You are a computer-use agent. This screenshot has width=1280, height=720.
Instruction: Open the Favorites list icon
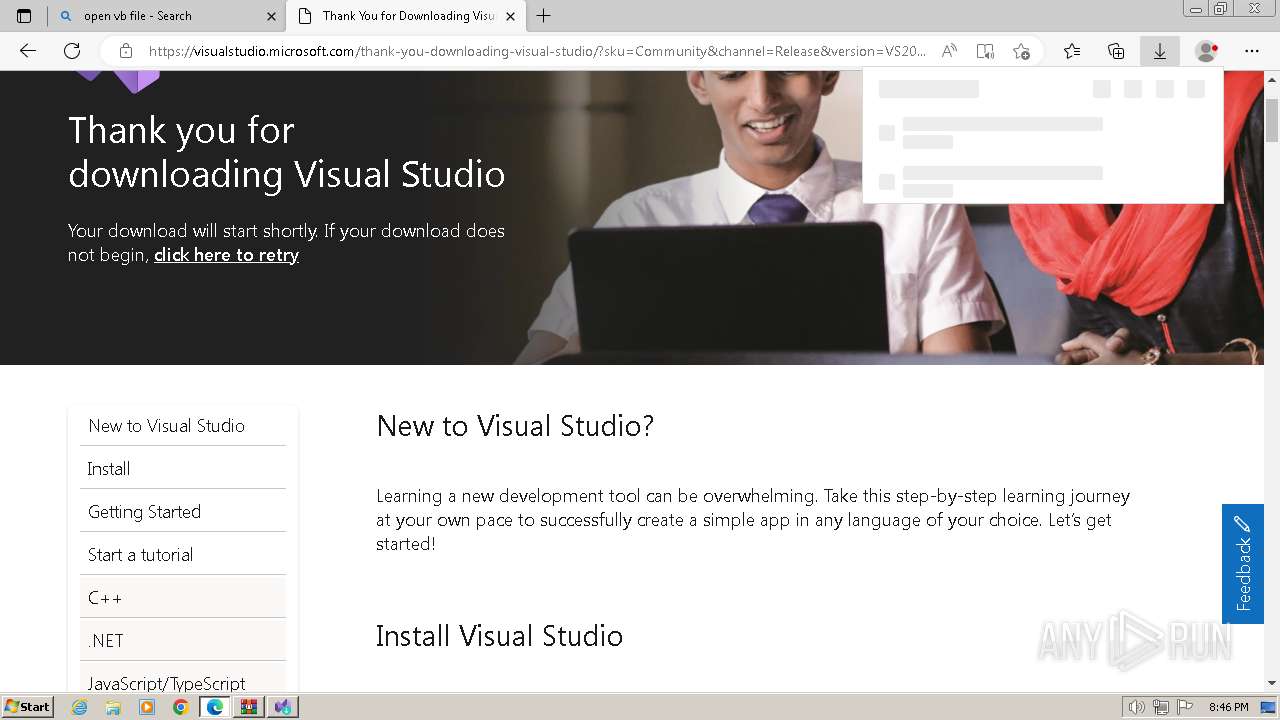[x=1072, y=51]
